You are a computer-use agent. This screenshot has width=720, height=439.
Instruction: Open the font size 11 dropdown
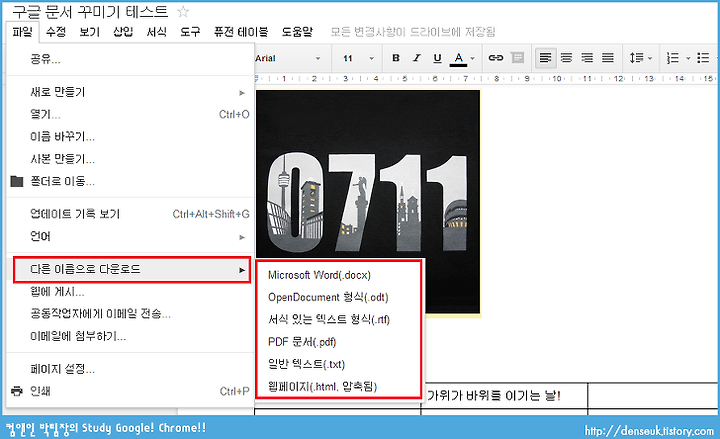pos(358,58)
